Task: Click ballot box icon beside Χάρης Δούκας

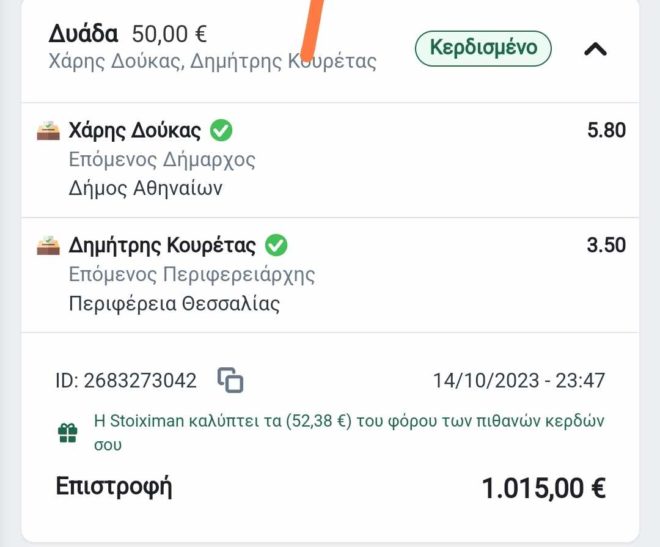Action: pyautogui.click(x=48, y=131)
